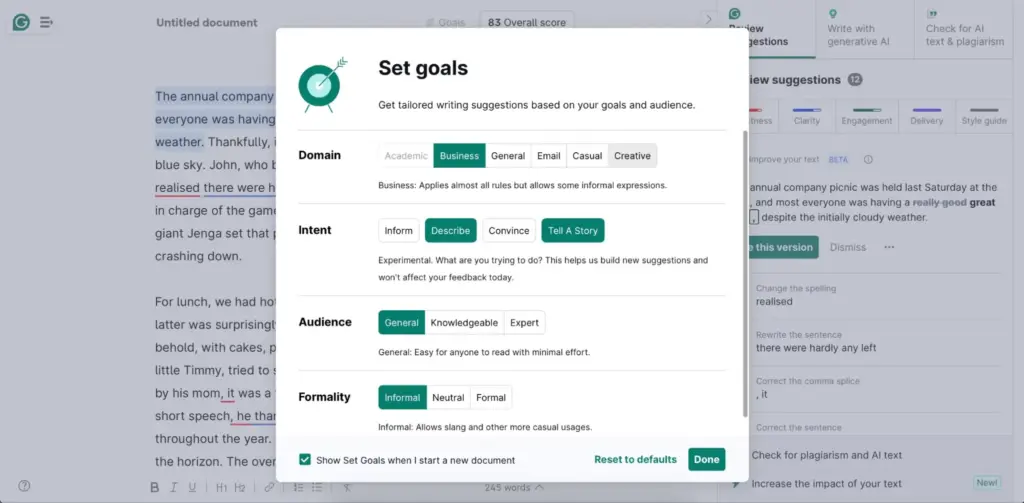Image resolution: width=1024 pixels, height=503 pixels.
Task: Apply italic formatting from bottom toolbar
Action: click(175, 487)
